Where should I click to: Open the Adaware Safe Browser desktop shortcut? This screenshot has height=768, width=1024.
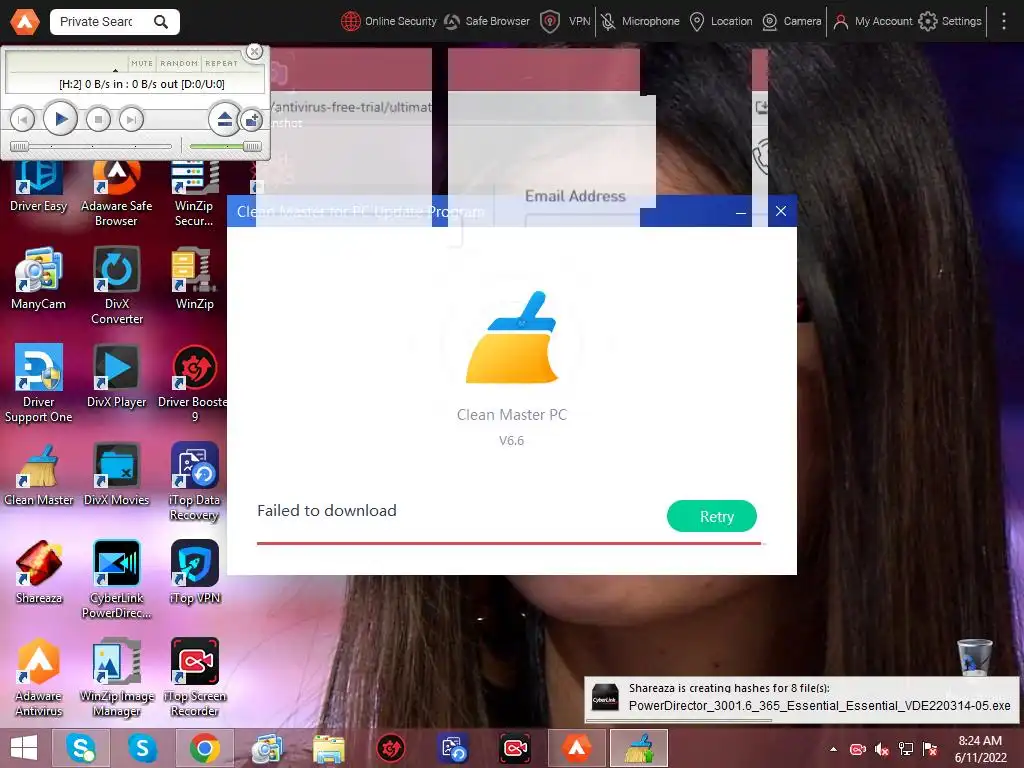pyautogui.click(x=116, y=194)
